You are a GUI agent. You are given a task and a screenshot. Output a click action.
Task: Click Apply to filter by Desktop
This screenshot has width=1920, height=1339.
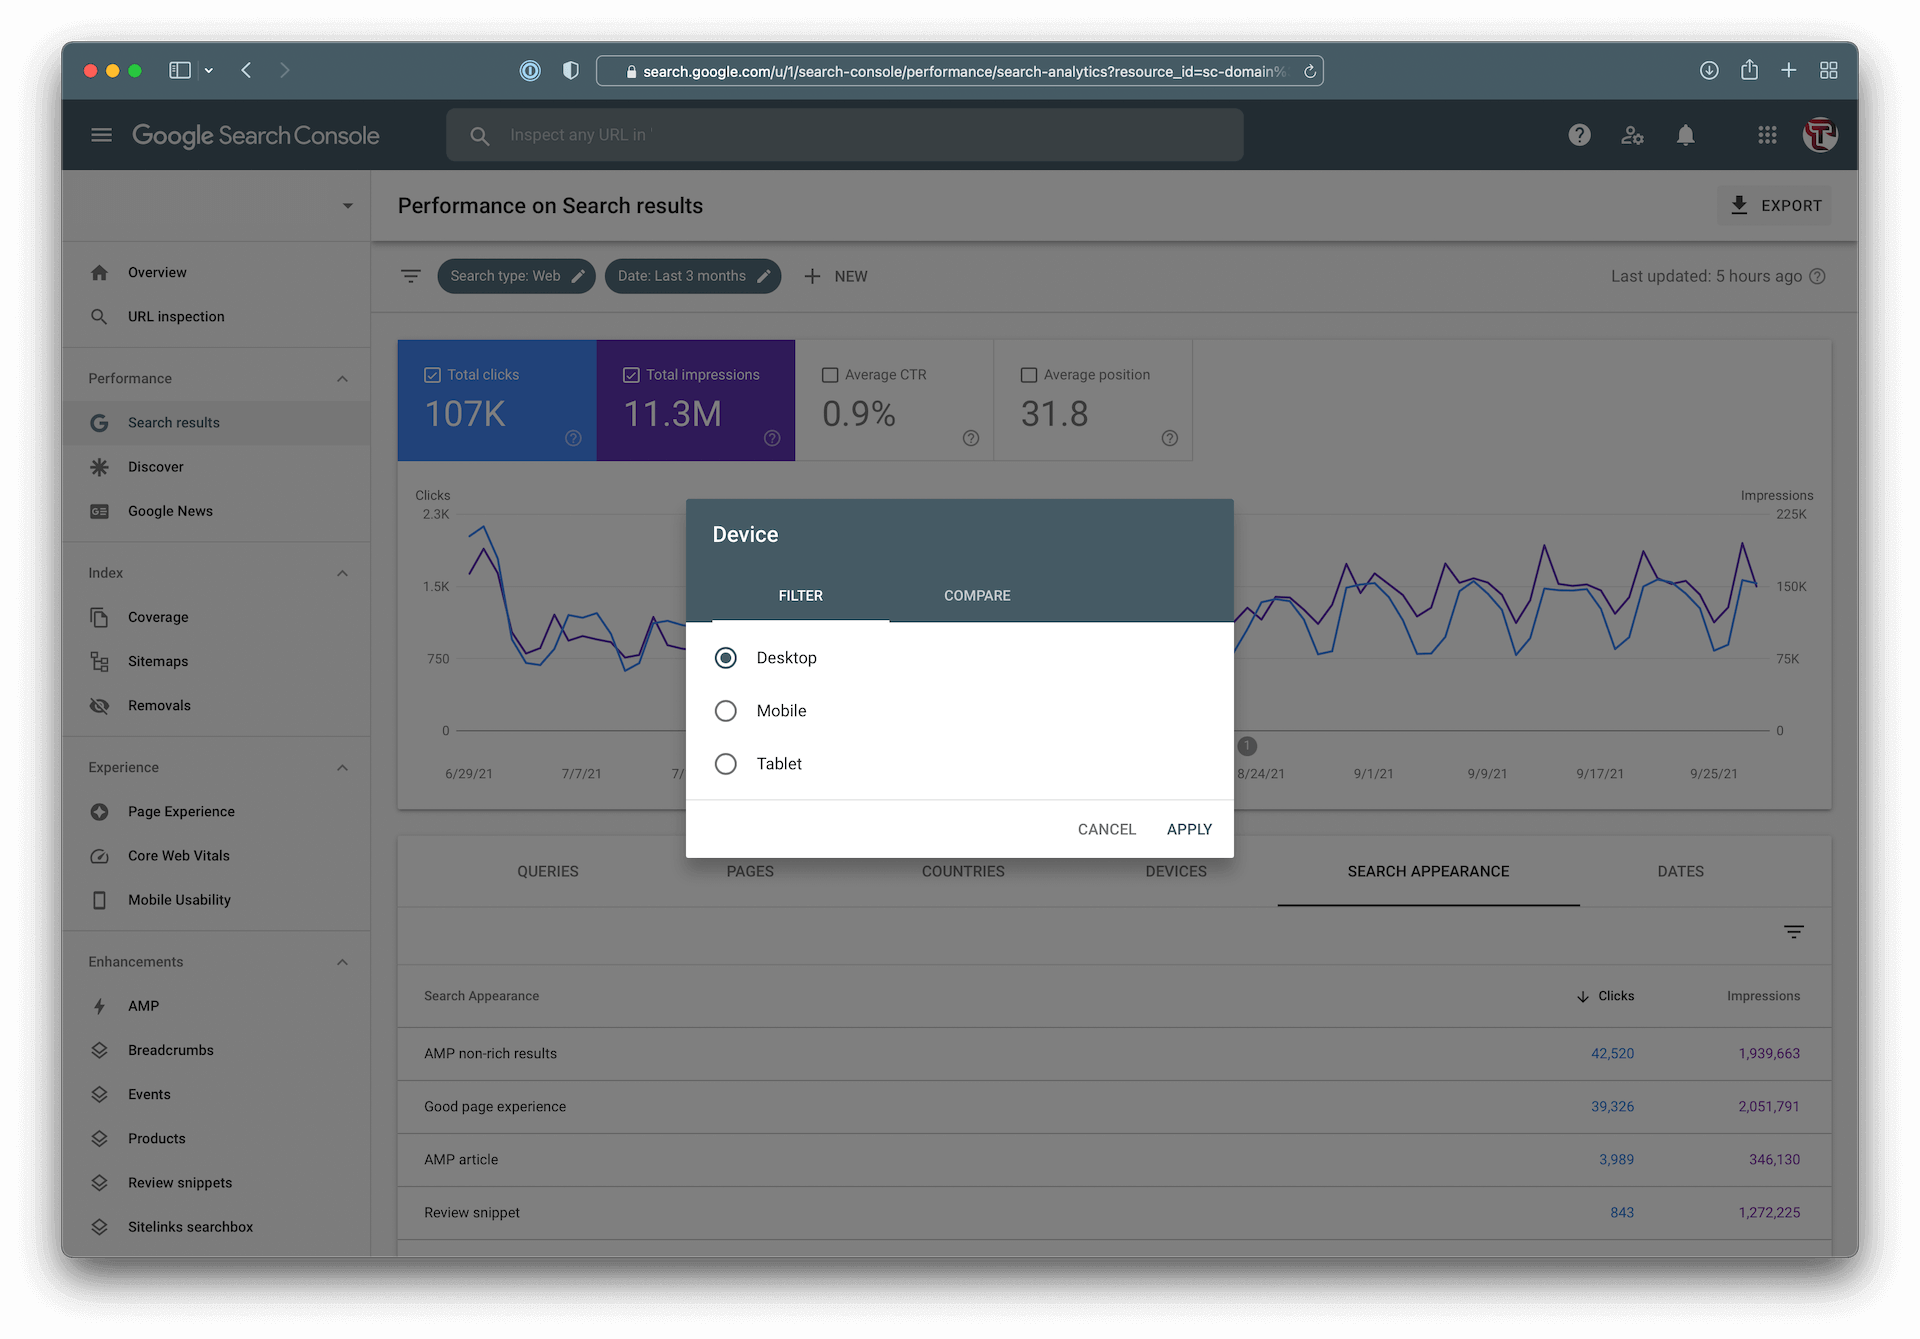pyautogui.click(x=1188, y=828)
